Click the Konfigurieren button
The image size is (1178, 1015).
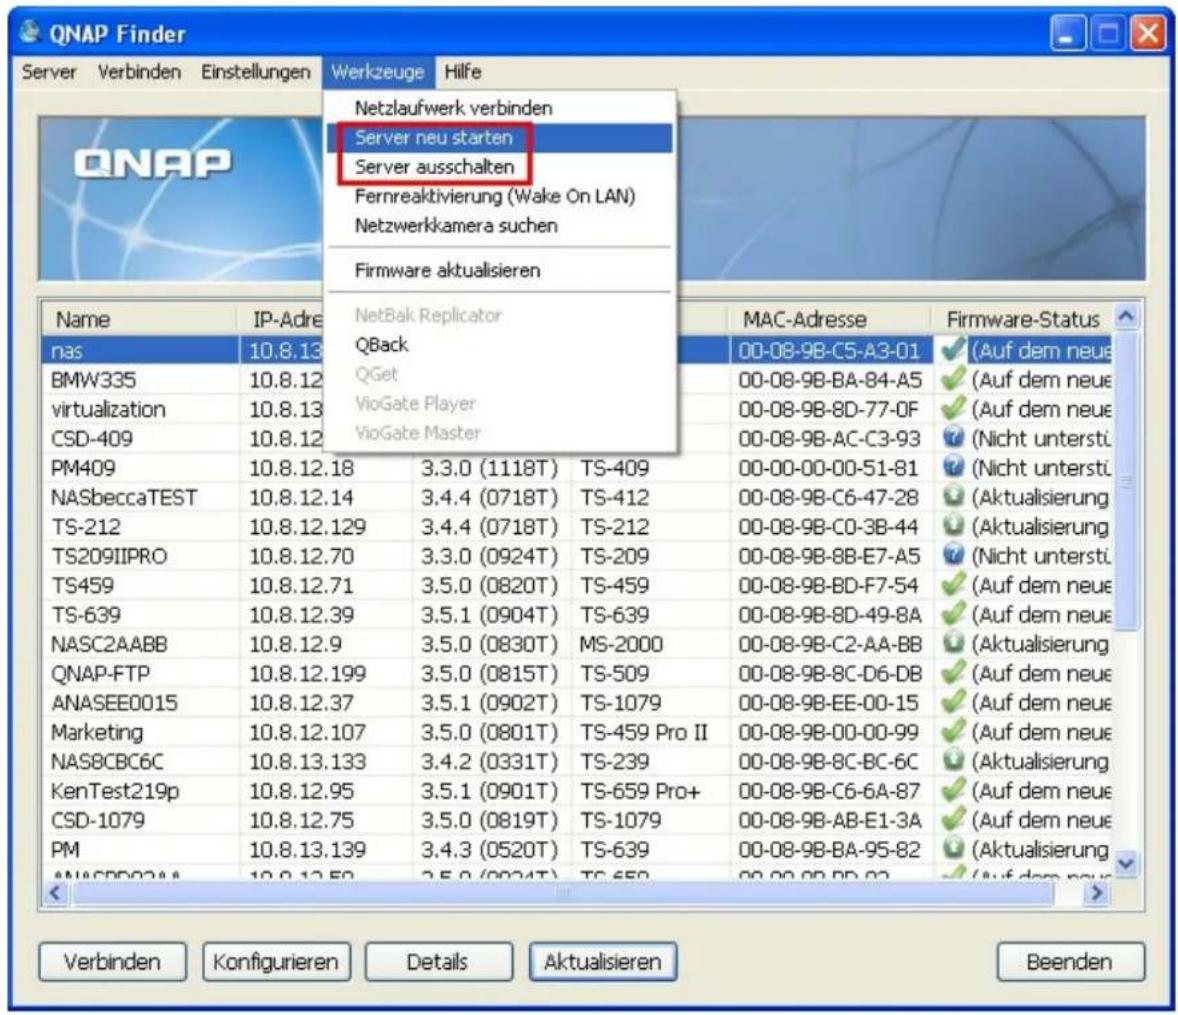[276, 962]
